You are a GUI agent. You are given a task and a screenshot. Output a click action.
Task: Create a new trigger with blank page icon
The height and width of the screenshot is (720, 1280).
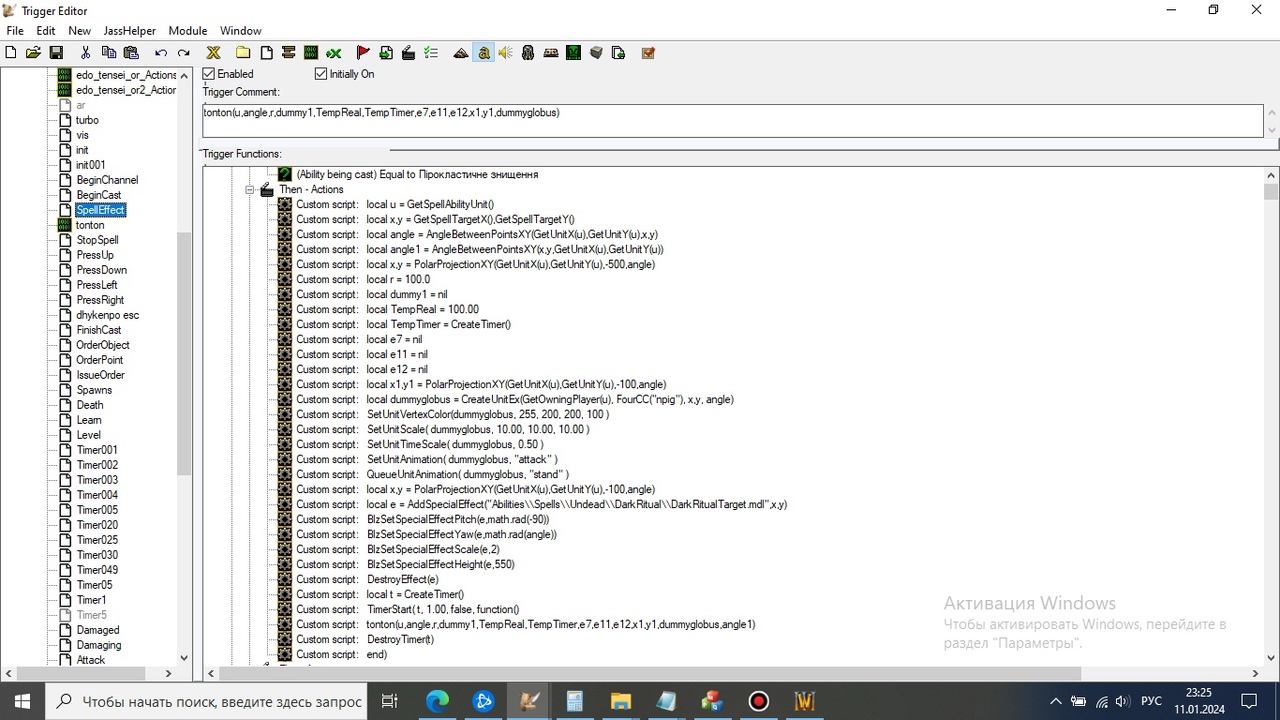[x=266, y=53]
